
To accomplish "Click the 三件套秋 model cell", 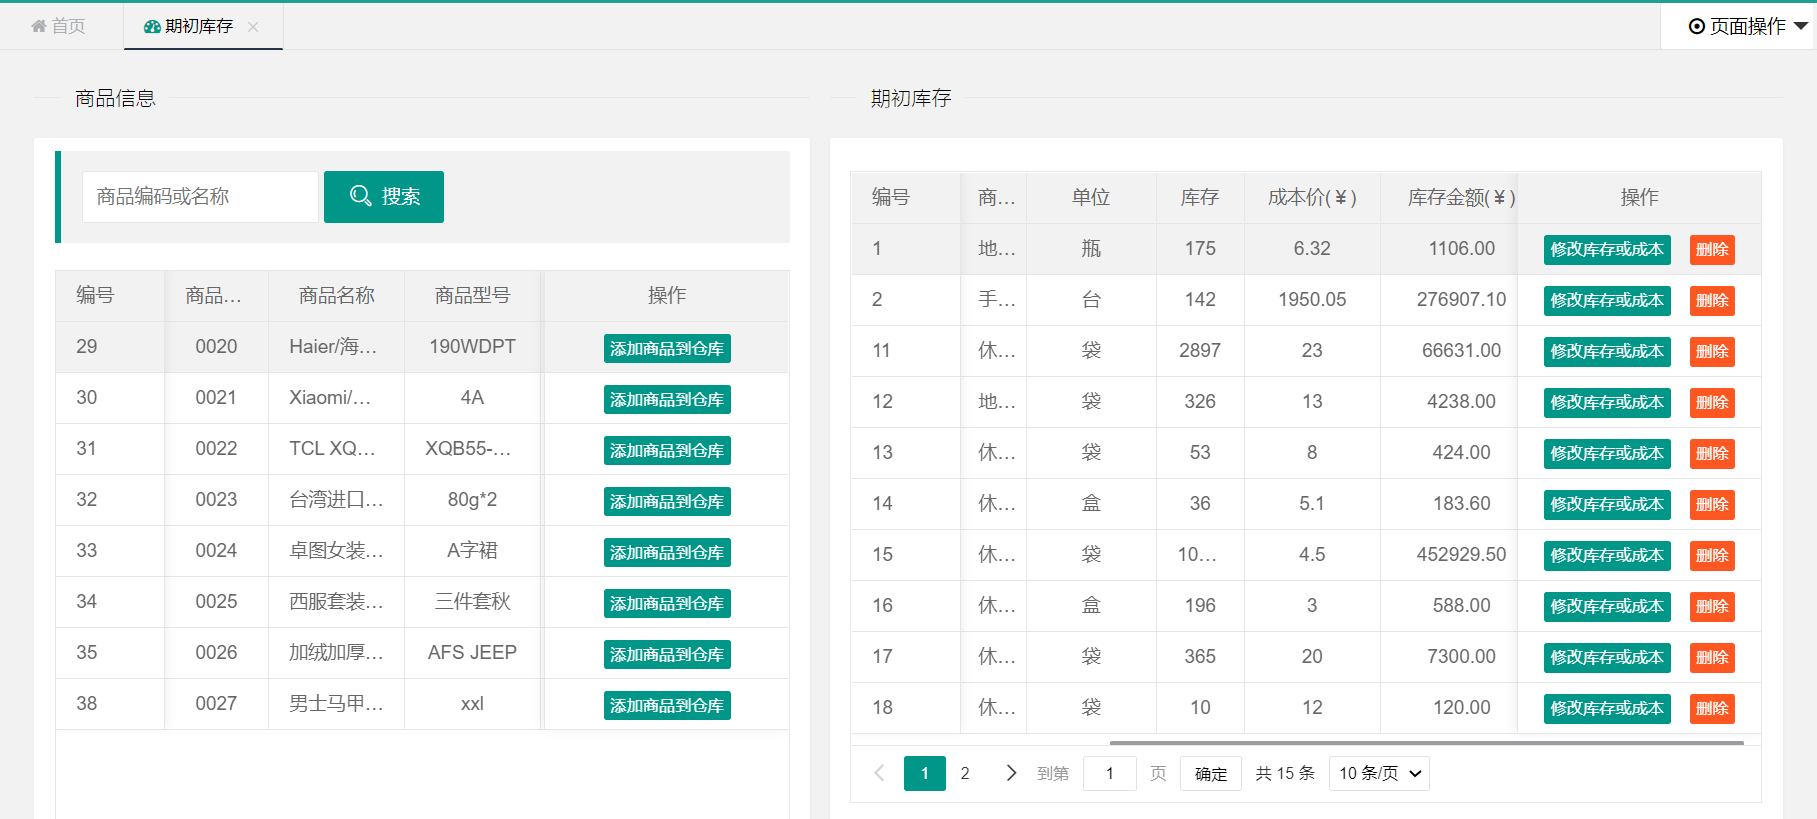I will click(472, 602).
